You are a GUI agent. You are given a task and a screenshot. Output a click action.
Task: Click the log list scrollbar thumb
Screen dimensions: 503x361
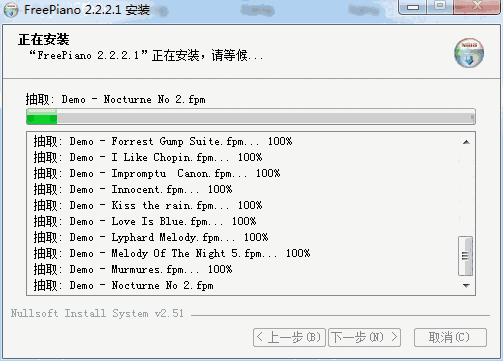pyautogui.click(x=465, y=256)
